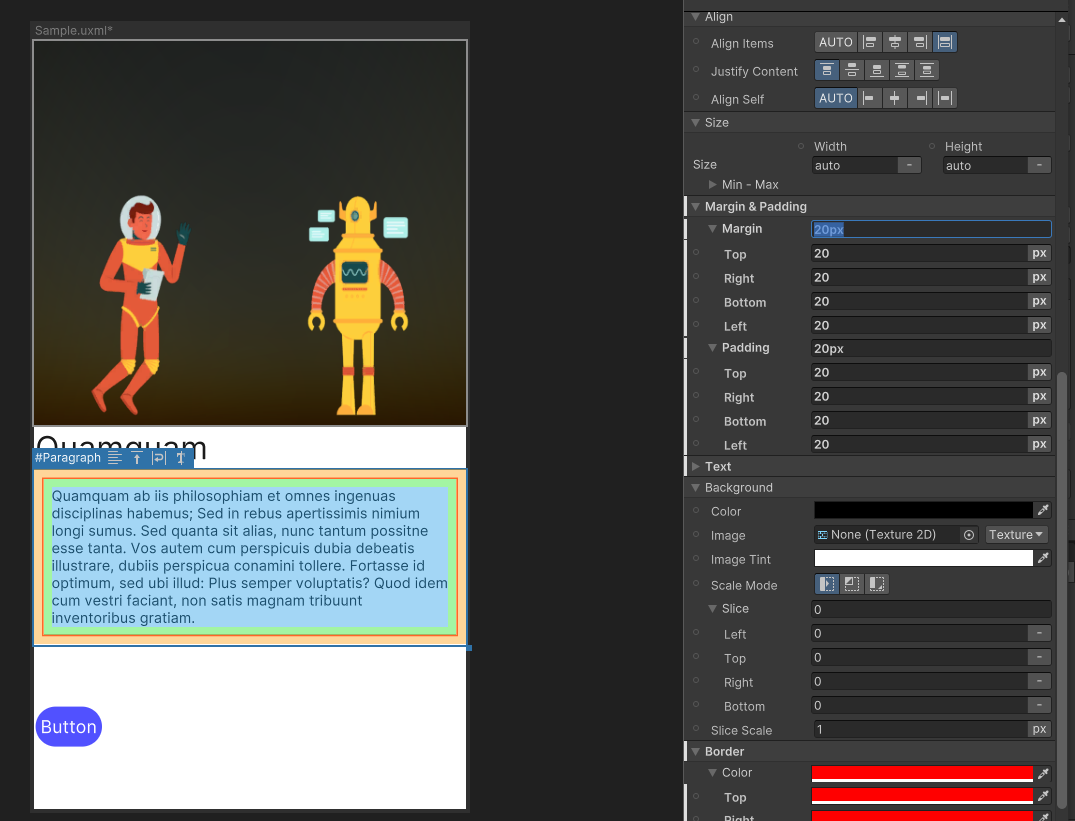Open the Slice Scale px unit dropdown
Image resolution: width=1075 pixels, height=821 pixels.
pos(1039,729)
